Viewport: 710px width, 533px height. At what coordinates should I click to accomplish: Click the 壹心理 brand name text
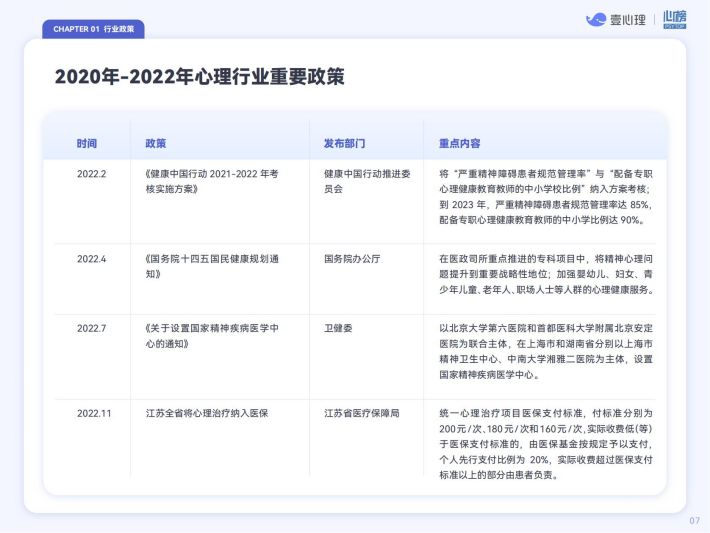coord(628,20)
